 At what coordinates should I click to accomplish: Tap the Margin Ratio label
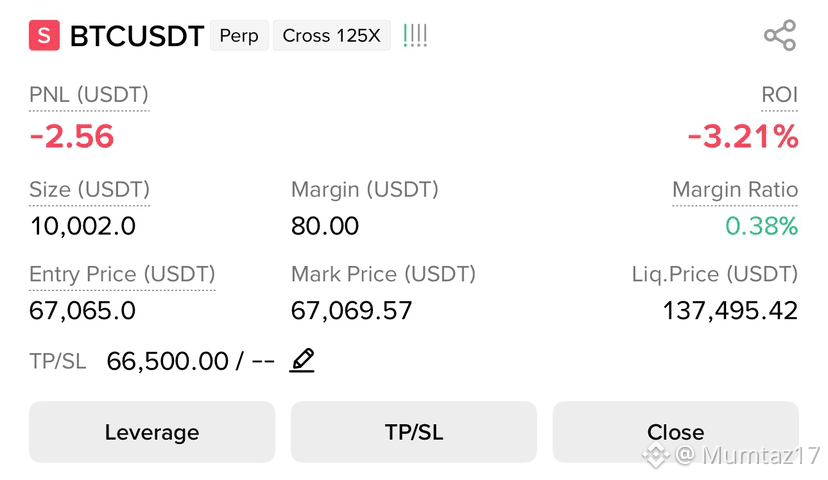pyautogui.click(x=735, y=190)
